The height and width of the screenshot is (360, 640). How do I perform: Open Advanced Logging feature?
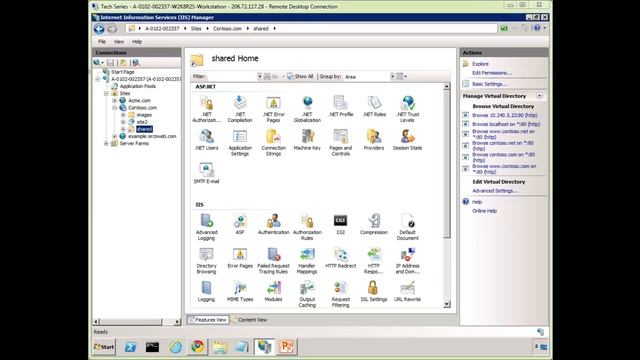click(x=206, y=227)
